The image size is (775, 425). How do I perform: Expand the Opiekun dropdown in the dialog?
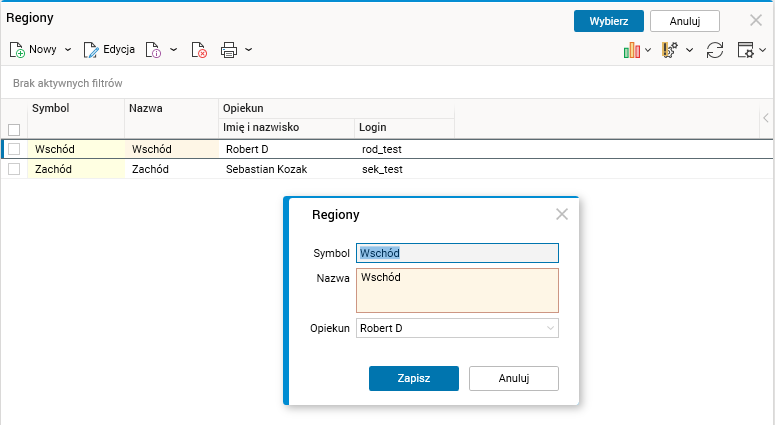550,328
